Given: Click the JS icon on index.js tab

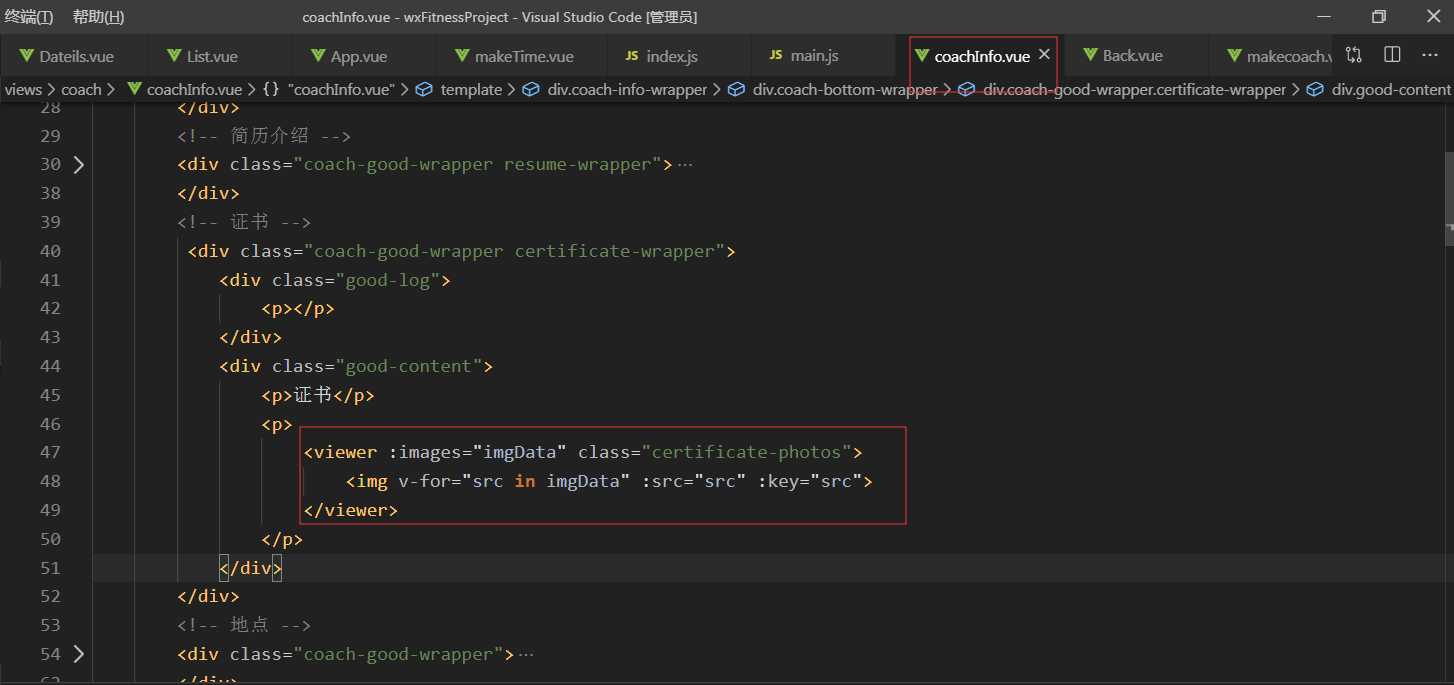Looking at the screenshot, I should 631,56.
